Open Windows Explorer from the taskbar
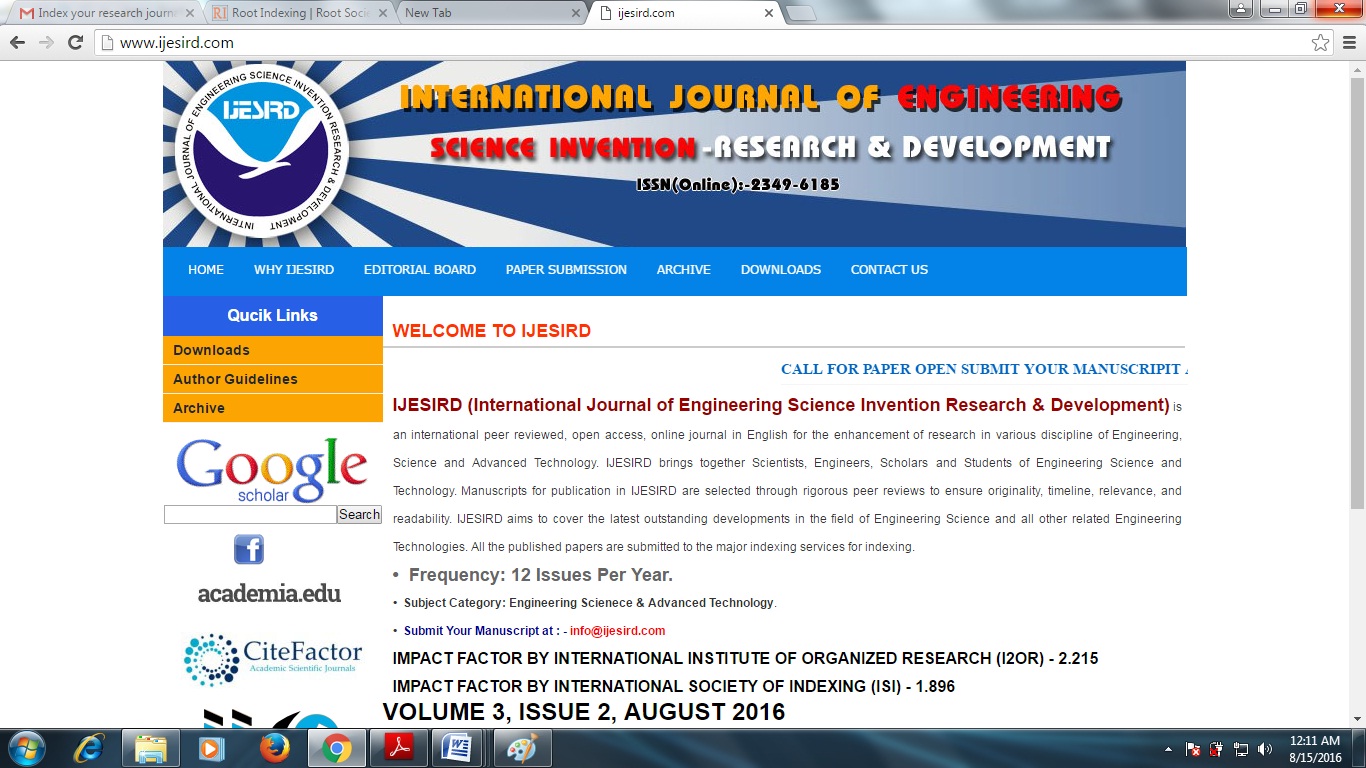The height and width of the screenshot is (768, 1366). 151,748
